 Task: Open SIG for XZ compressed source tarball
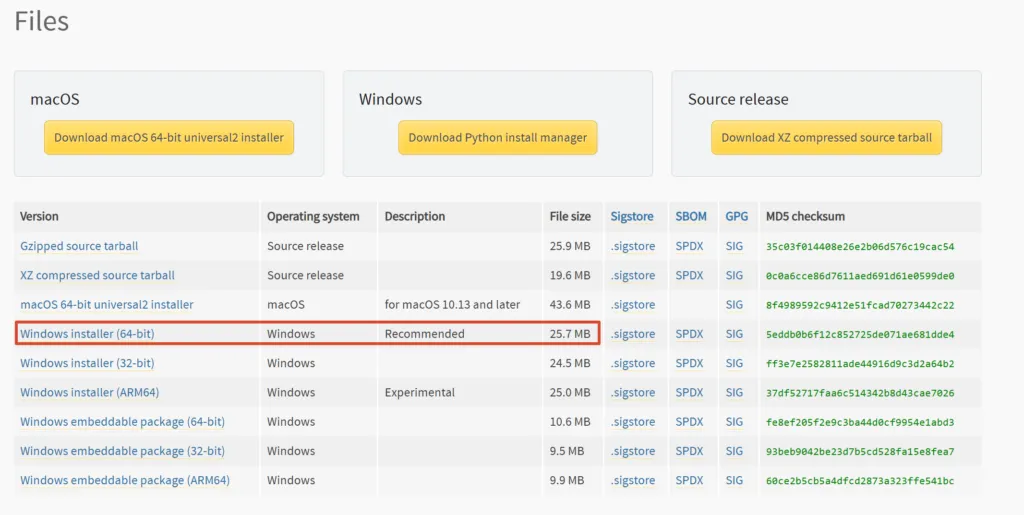734,275
